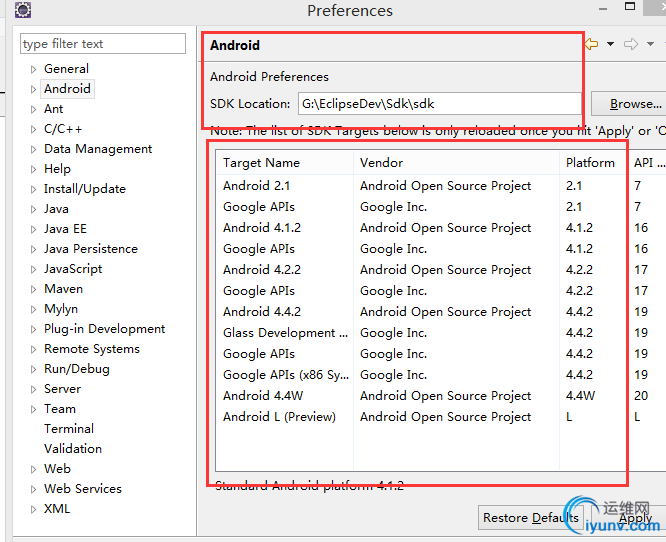The width and height of the screenshot is (666, 542).
Task: Click Restore Defaults button
Action: [x=531, y=517]
